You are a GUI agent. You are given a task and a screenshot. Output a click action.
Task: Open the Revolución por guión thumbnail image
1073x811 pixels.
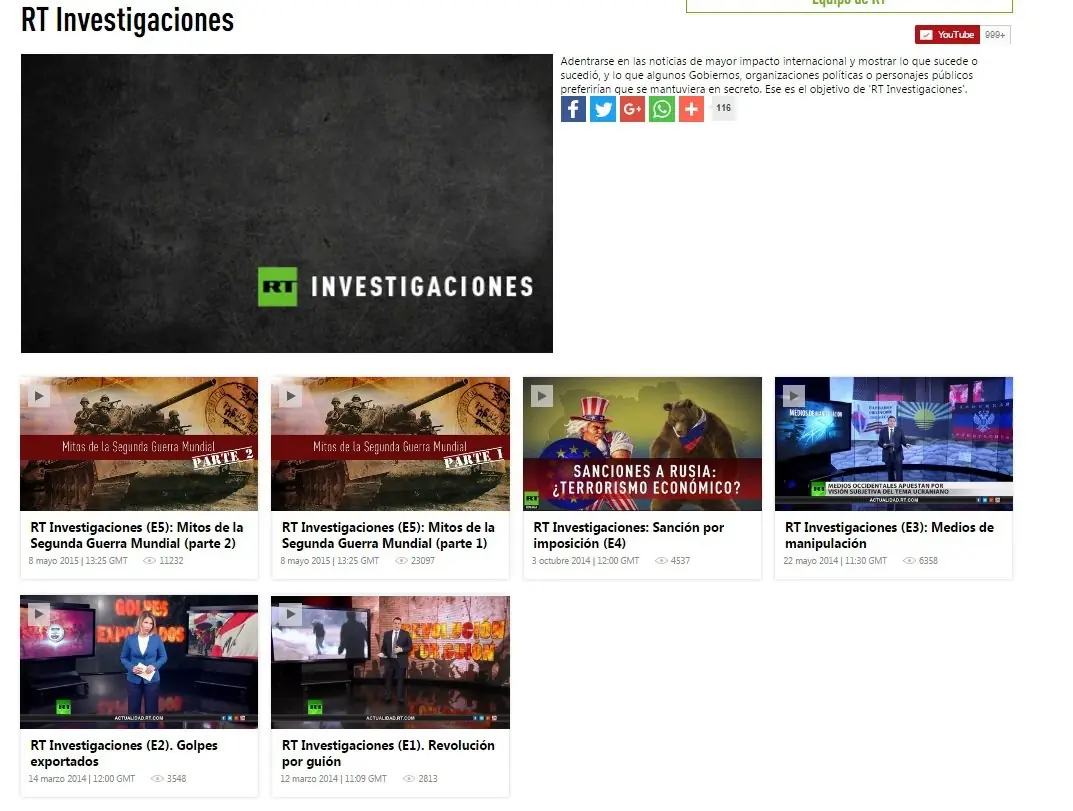coord(390,662)
